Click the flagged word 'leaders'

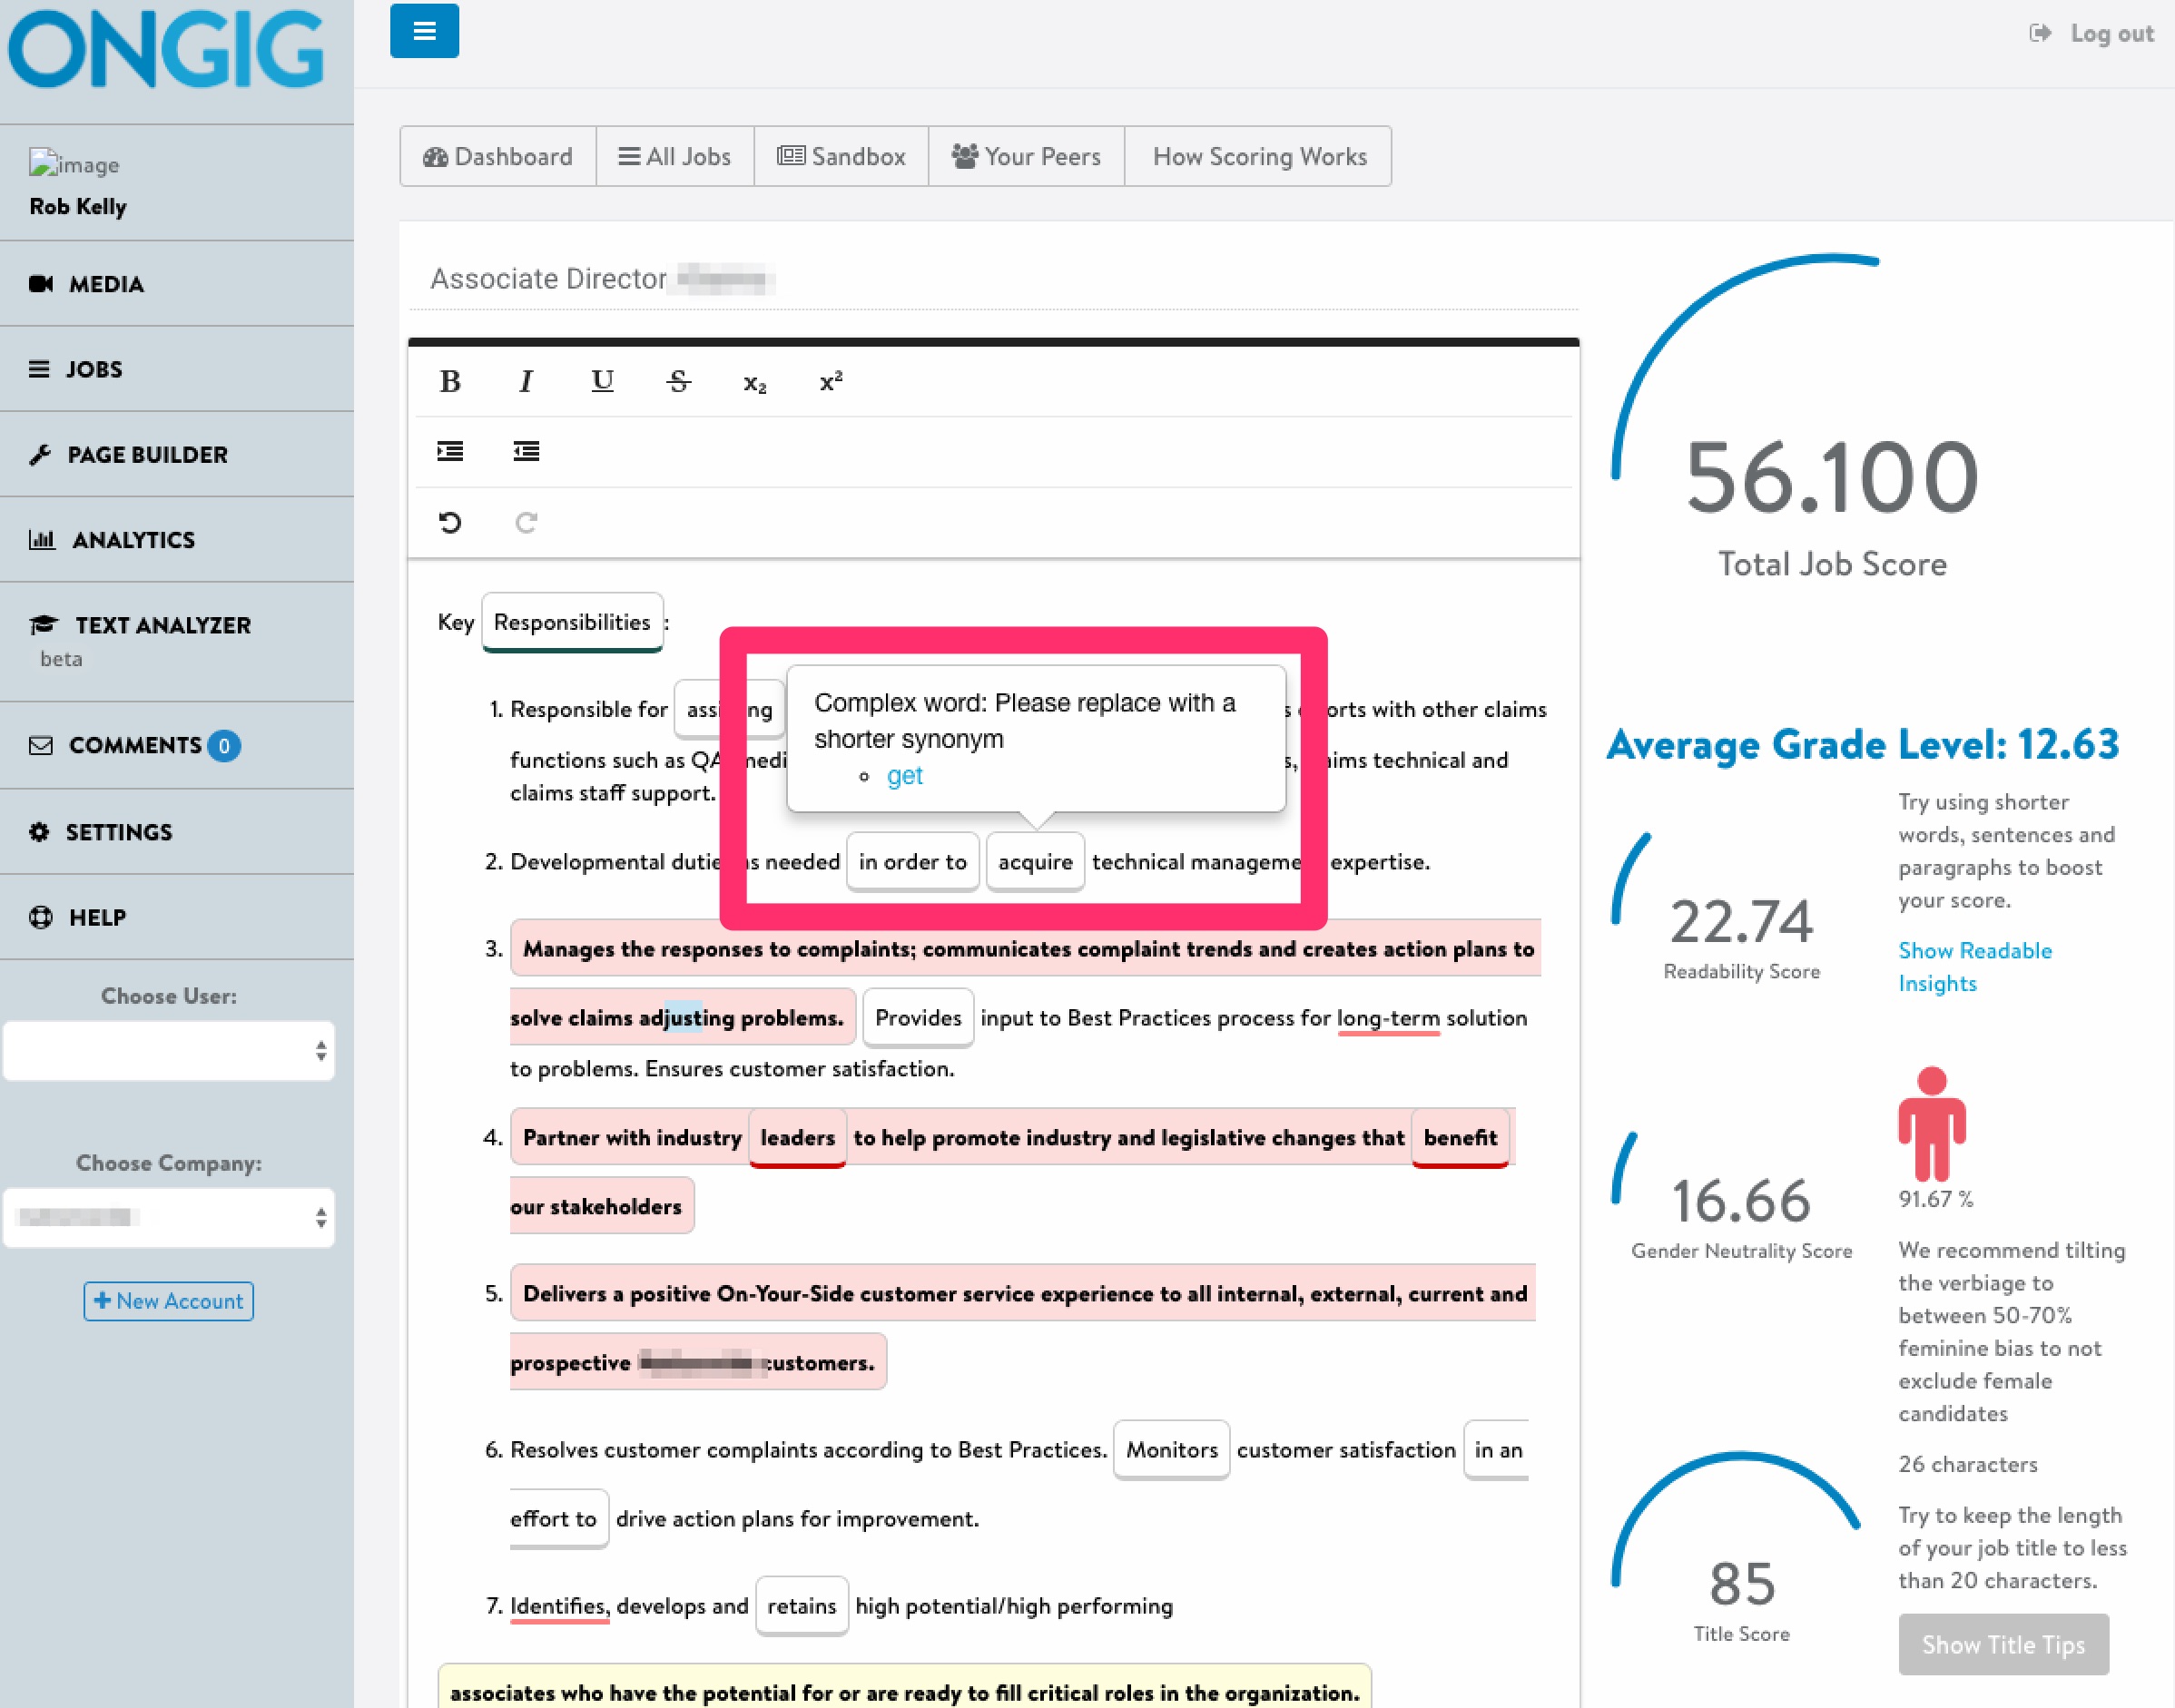(797, 1138)
